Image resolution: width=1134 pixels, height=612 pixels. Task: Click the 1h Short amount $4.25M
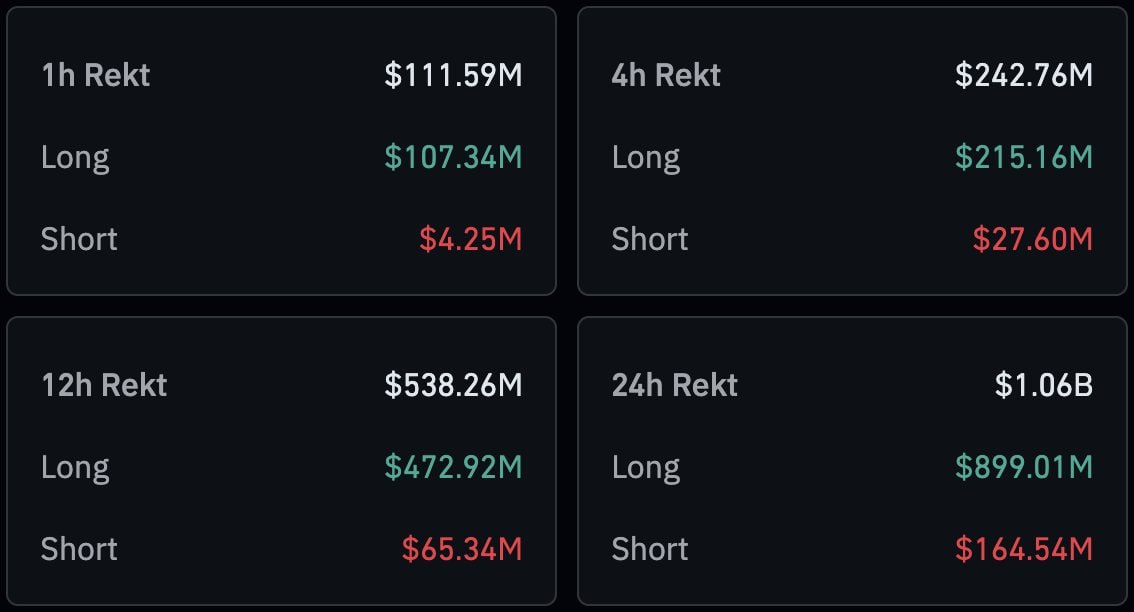point(470,239)
